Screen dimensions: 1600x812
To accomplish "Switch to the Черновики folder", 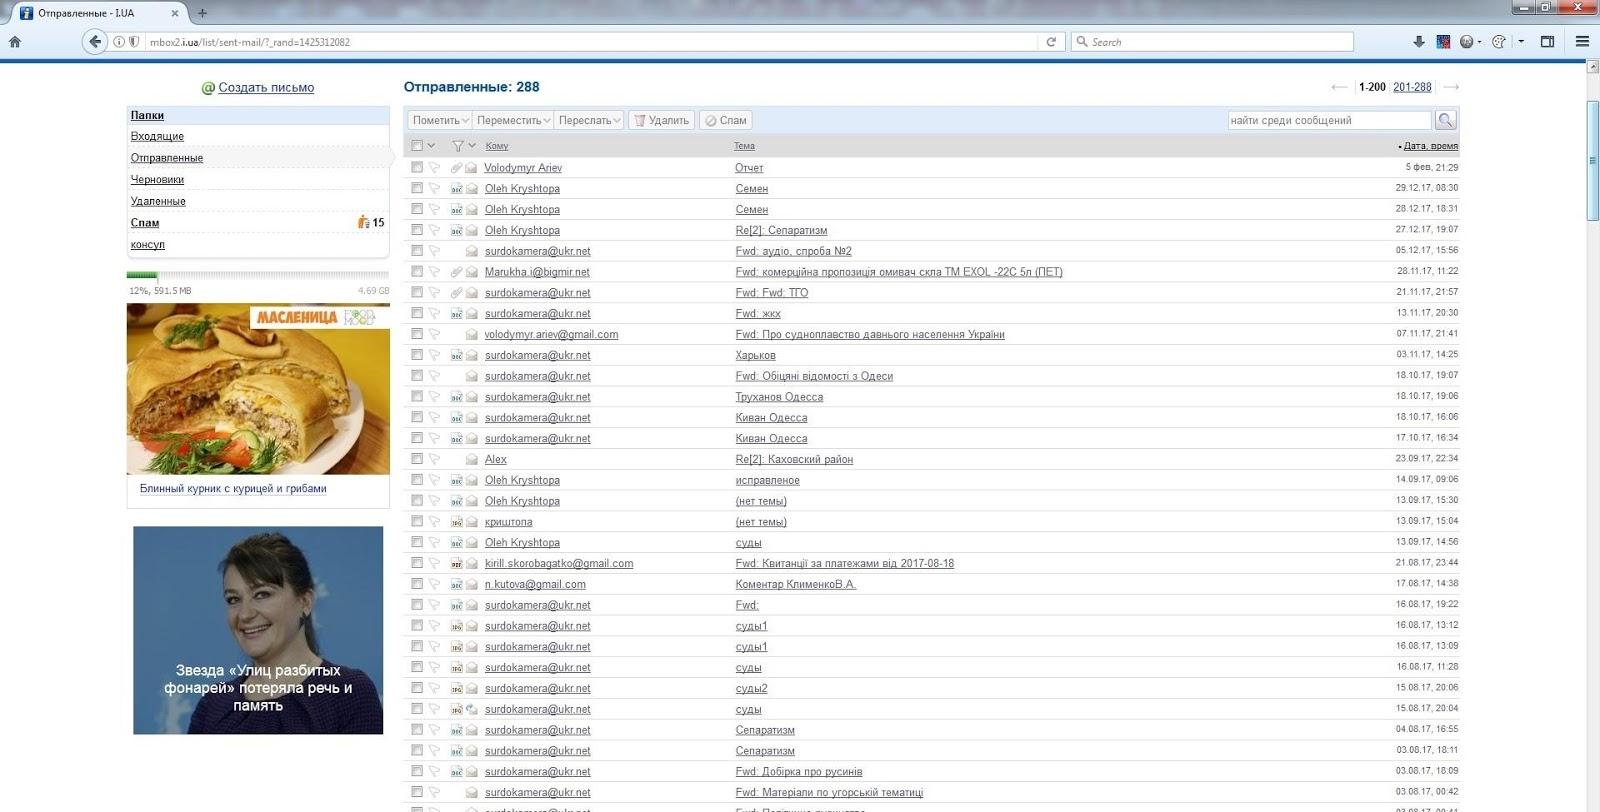I will click(157, 180).
